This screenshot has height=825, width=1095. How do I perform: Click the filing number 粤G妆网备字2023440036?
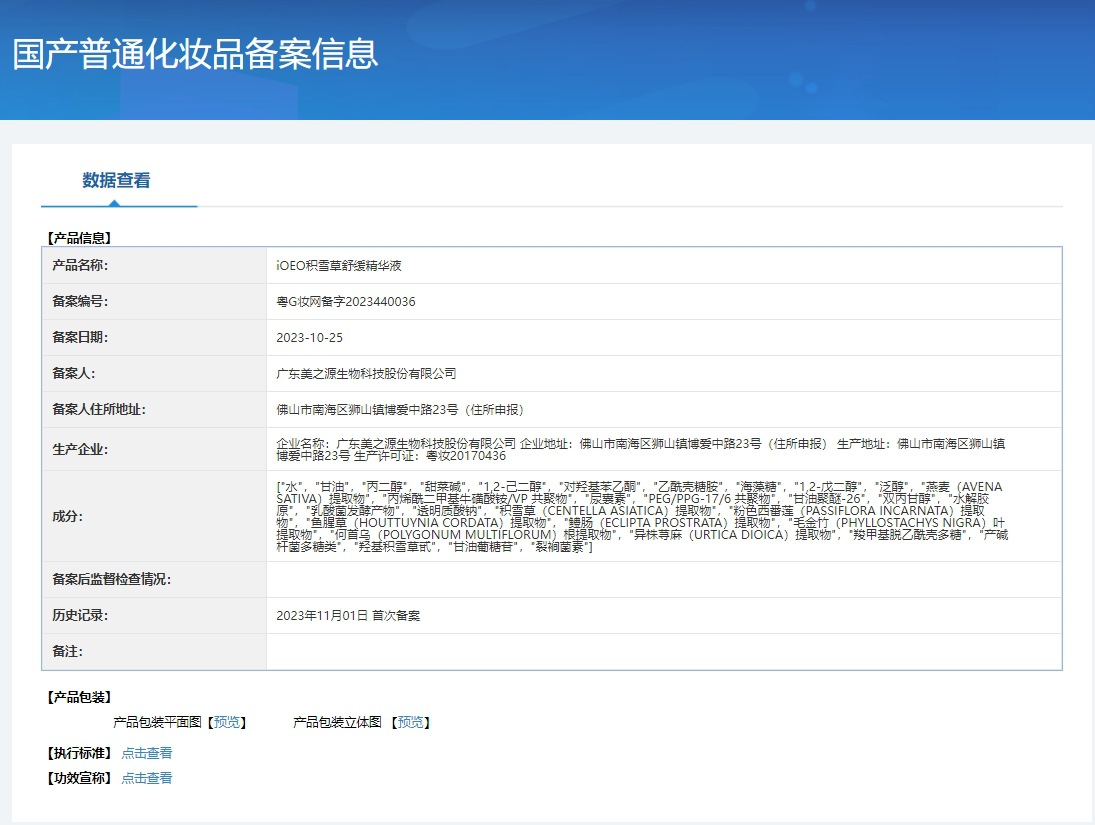point(346,302)
